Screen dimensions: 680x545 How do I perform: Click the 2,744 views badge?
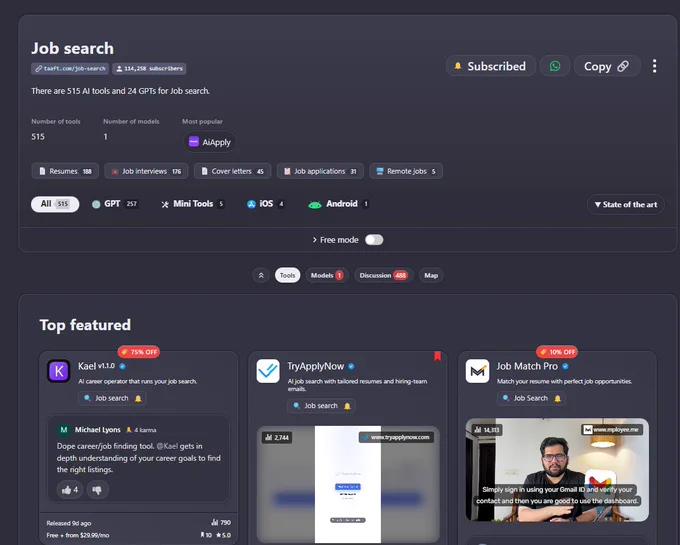pos(277,437)
